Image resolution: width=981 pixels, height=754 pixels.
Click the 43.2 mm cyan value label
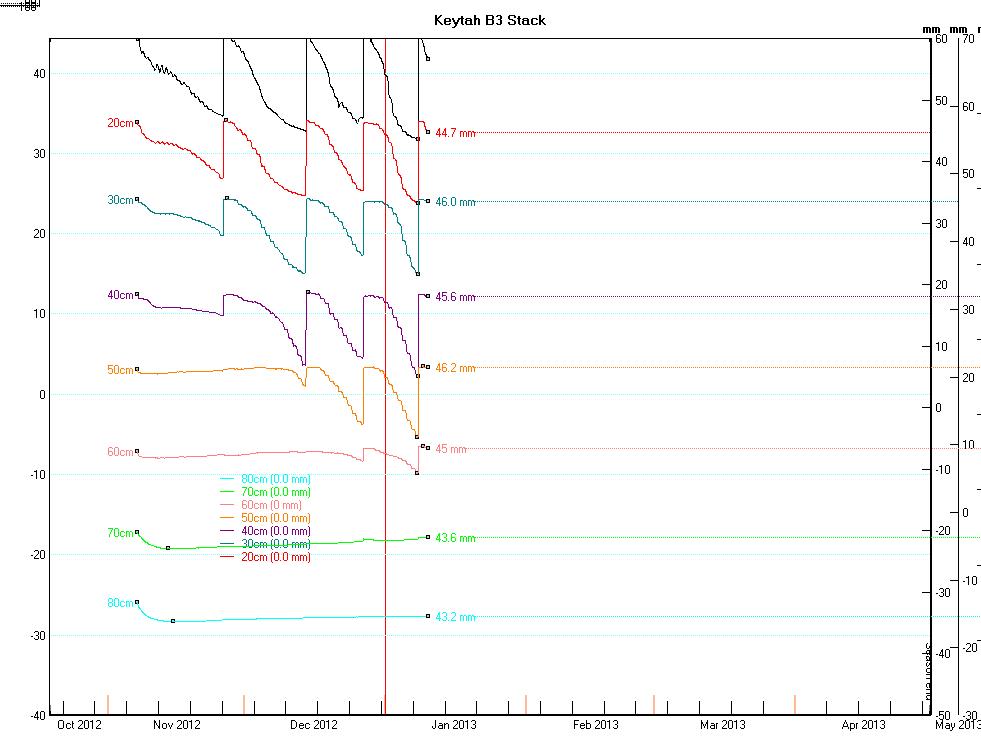[456, 617]
